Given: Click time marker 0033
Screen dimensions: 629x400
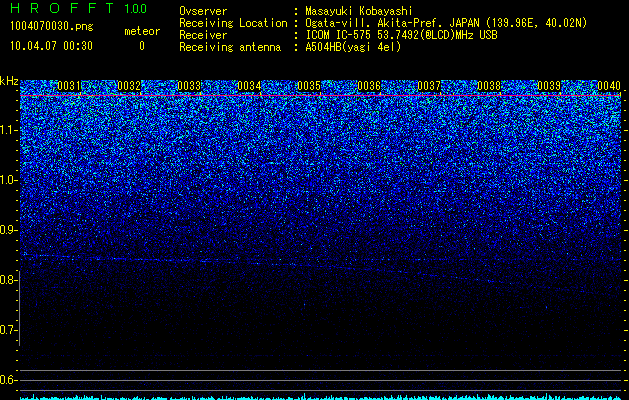Looking at the screenshot, I should (189, 86).
